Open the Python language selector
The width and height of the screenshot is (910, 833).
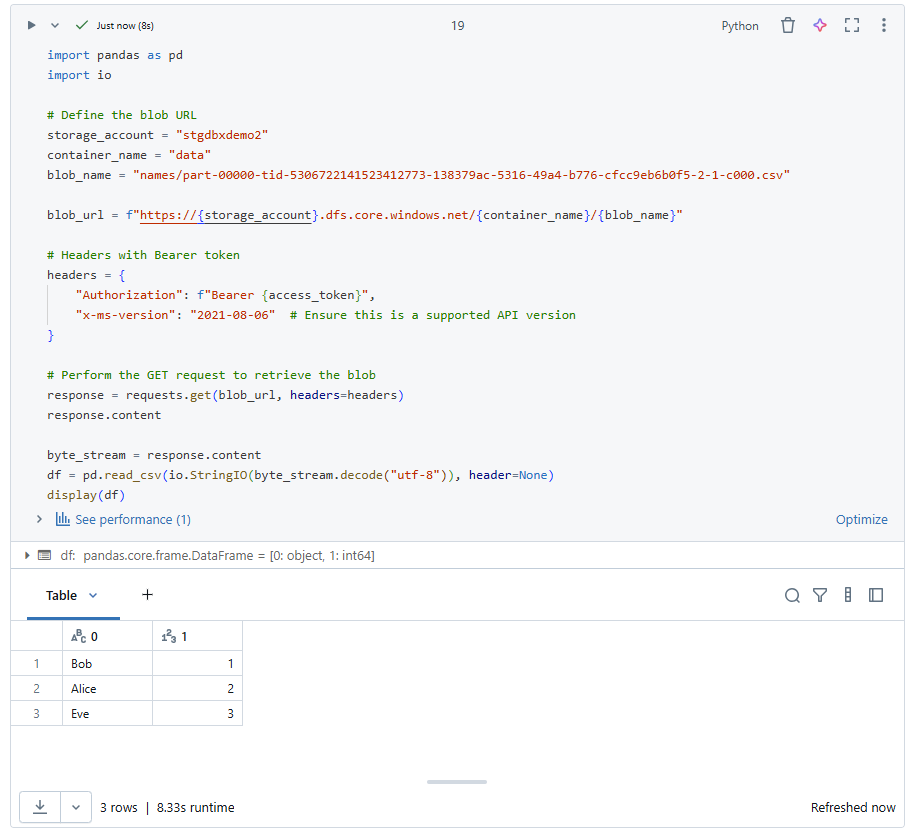click(740, 25)
